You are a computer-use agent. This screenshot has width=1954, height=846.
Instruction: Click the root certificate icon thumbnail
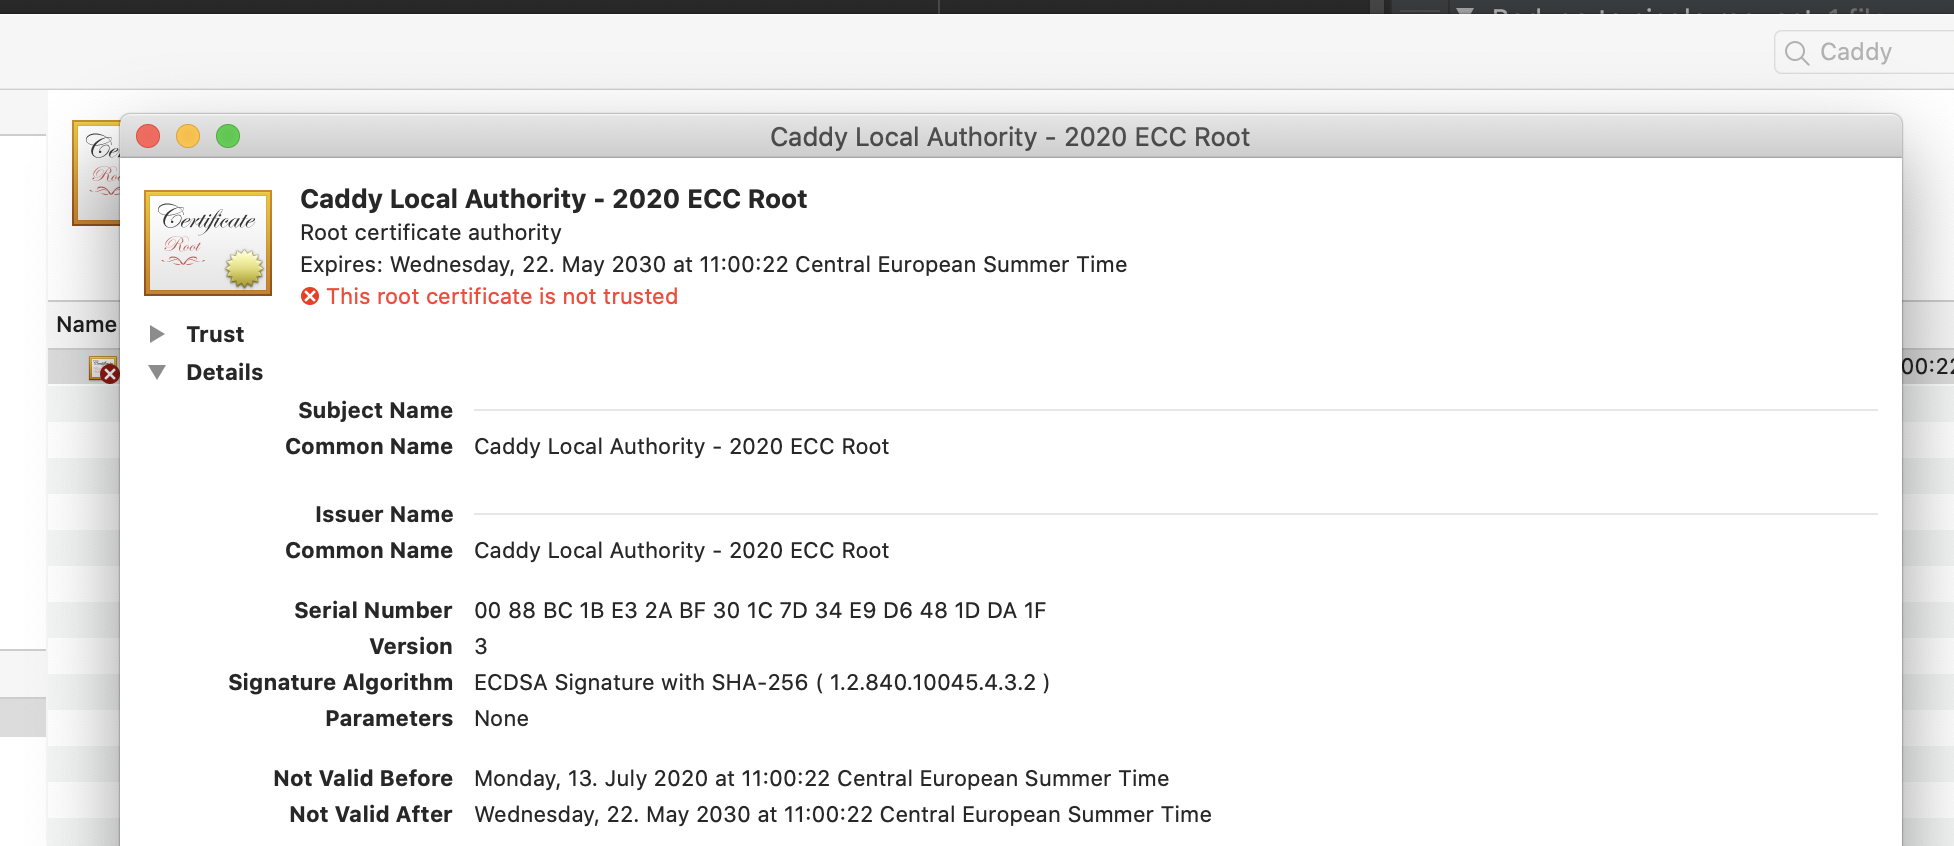pyautogui.click(x=207, y=242)
